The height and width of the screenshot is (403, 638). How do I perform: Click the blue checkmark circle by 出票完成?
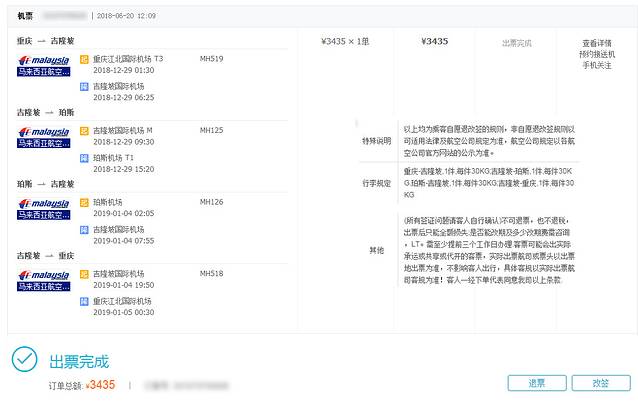click(x=25, y=360)
